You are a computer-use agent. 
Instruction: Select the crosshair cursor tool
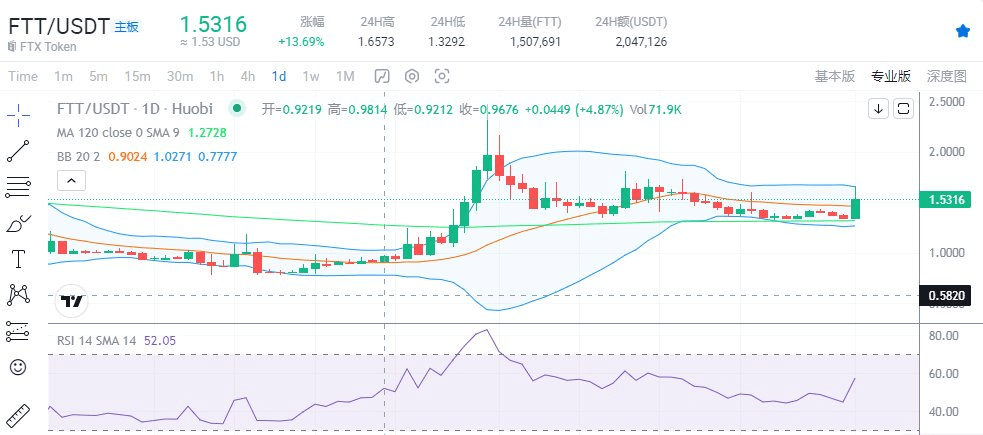click(18, 114)
